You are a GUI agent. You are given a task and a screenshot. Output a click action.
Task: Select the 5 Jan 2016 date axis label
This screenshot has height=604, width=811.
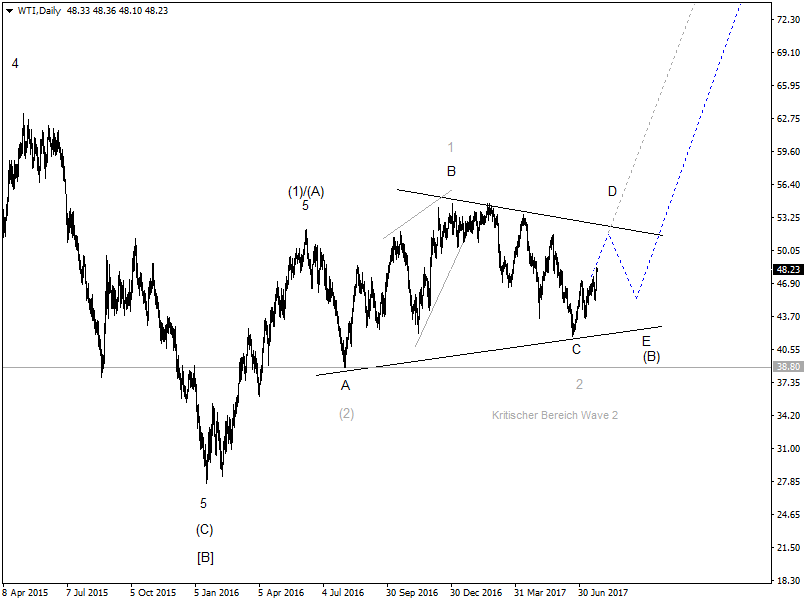pos(216,591)
